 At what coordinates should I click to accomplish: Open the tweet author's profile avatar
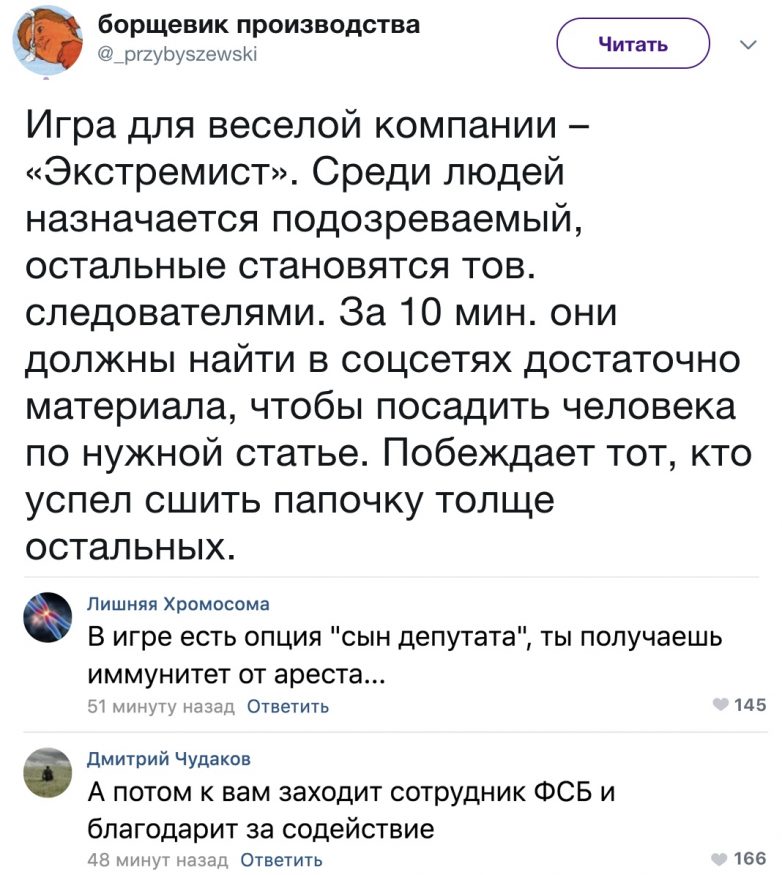(x=45, y=39)
